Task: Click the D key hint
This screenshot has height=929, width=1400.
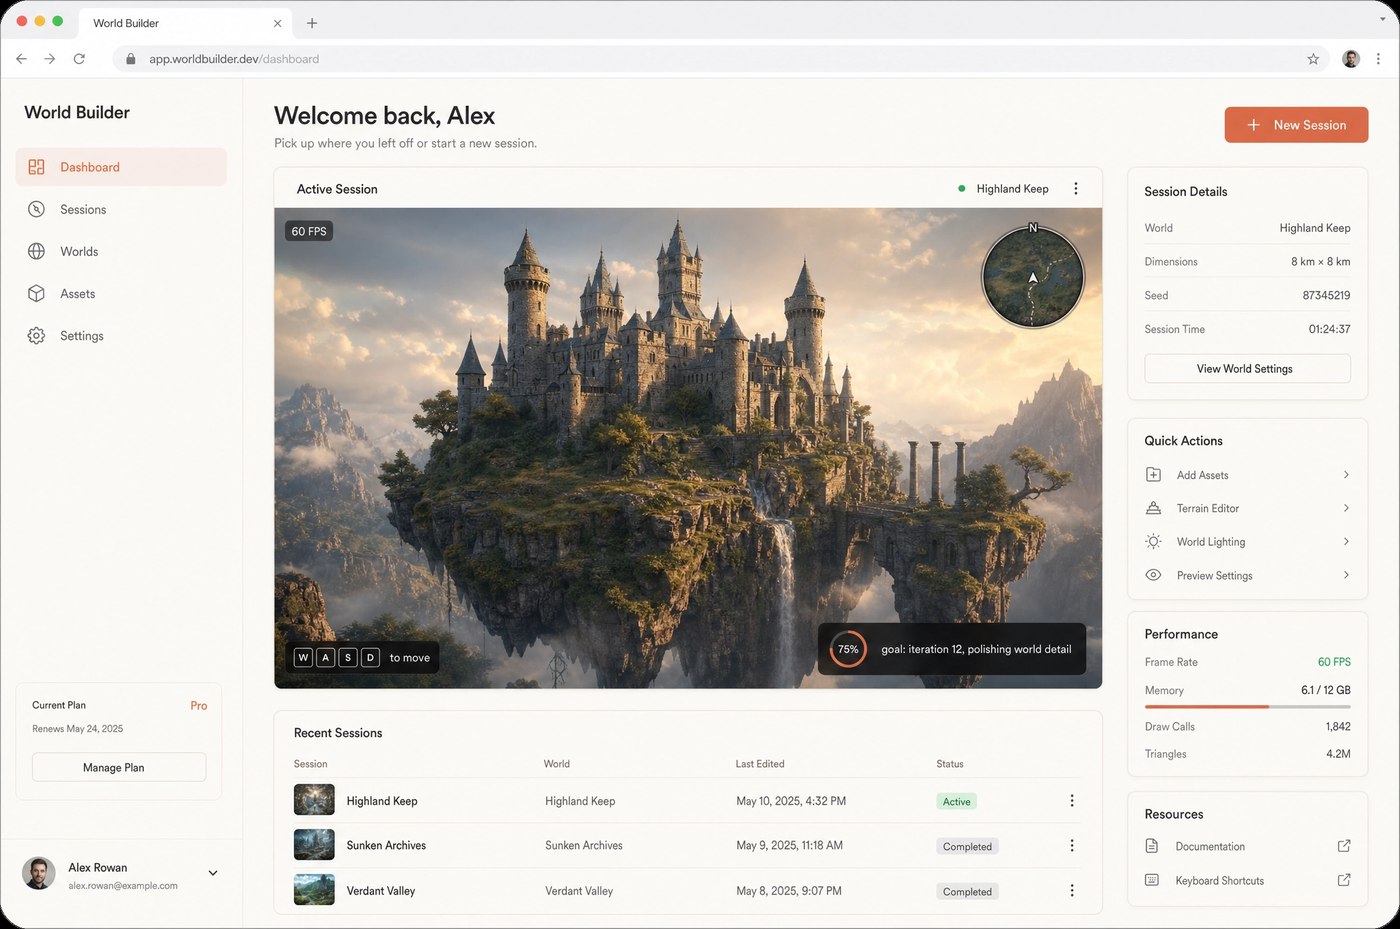Action: click(x=370, y=657)
